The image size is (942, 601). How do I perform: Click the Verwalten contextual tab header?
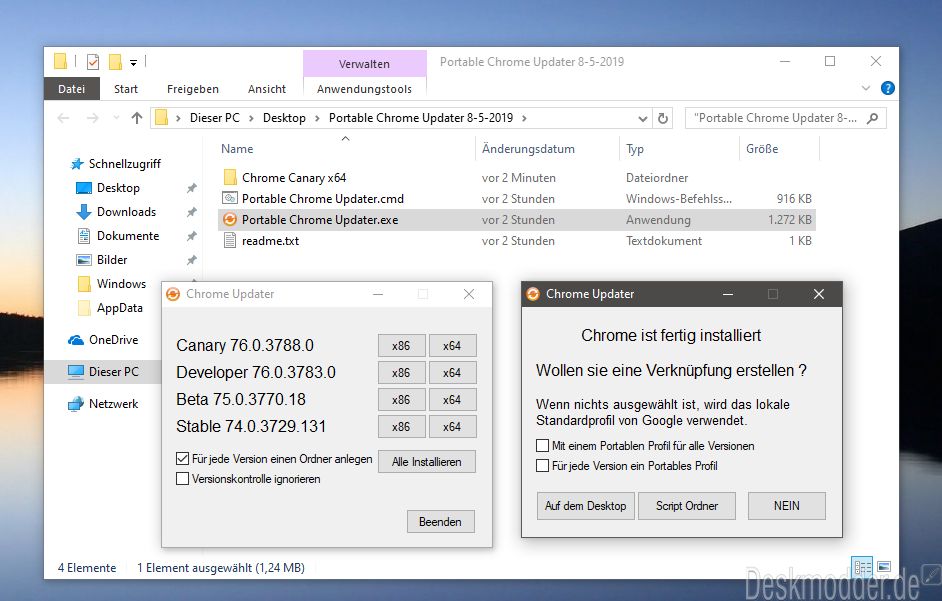[365, 64]
